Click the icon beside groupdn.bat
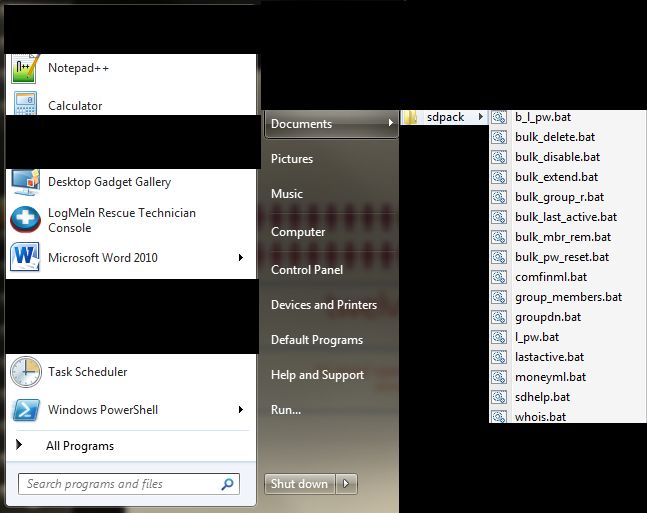Viewport: 647px width, 513px height. click(x=498, y=317)
